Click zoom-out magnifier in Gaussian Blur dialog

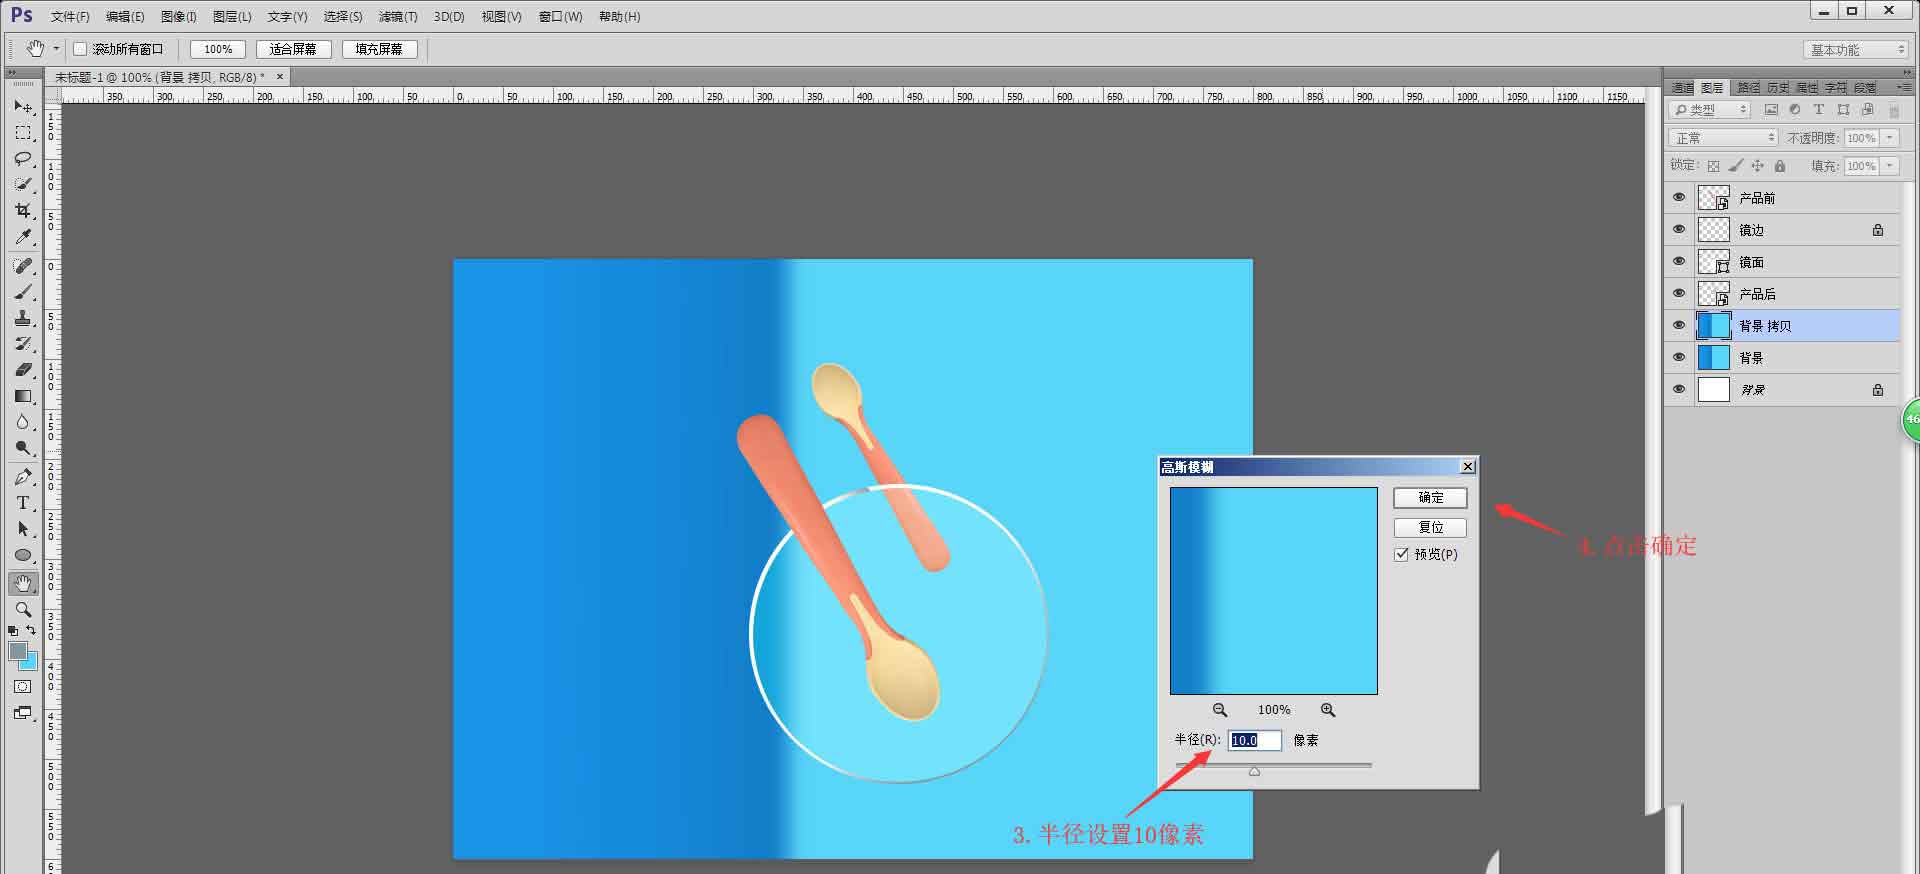(1220, 710)
